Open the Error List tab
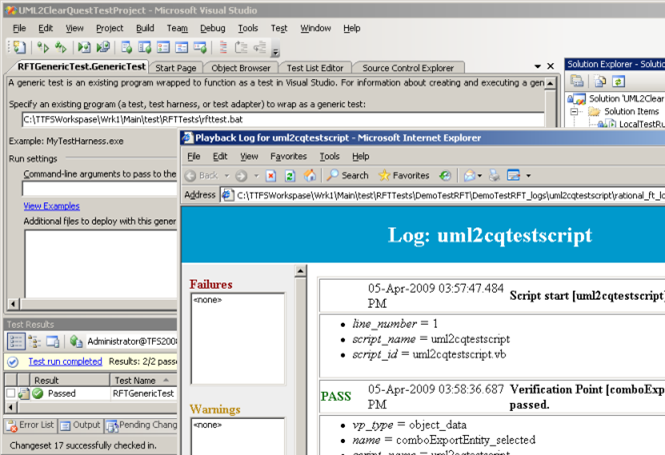 (31, 425)
